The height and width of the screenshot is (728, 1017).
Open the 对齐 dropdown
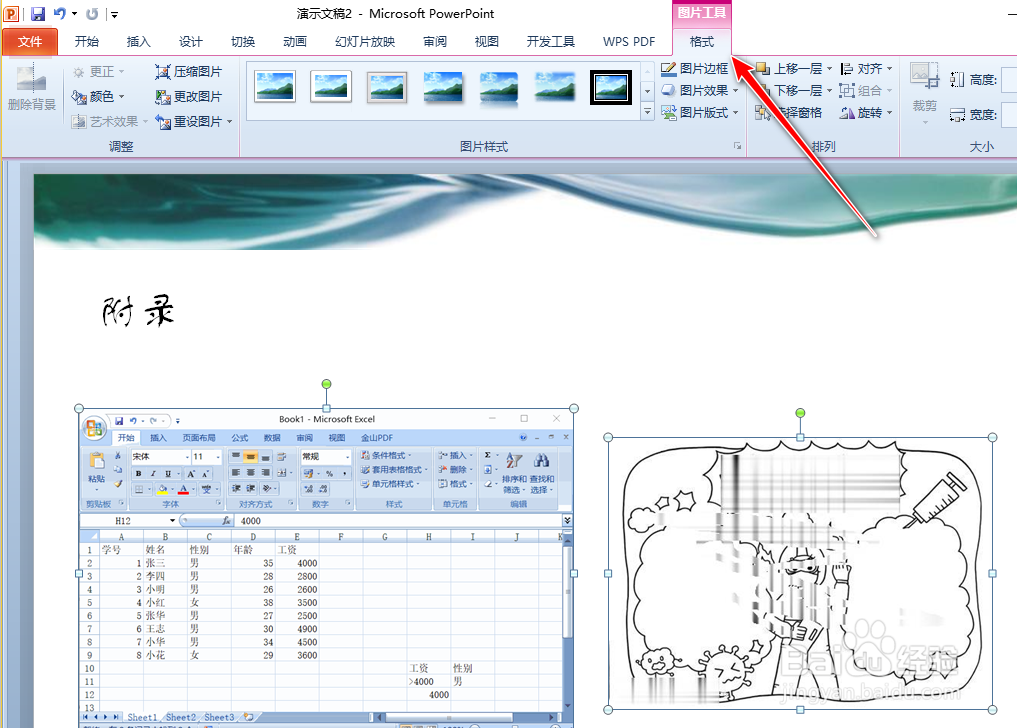click(867, 69)
